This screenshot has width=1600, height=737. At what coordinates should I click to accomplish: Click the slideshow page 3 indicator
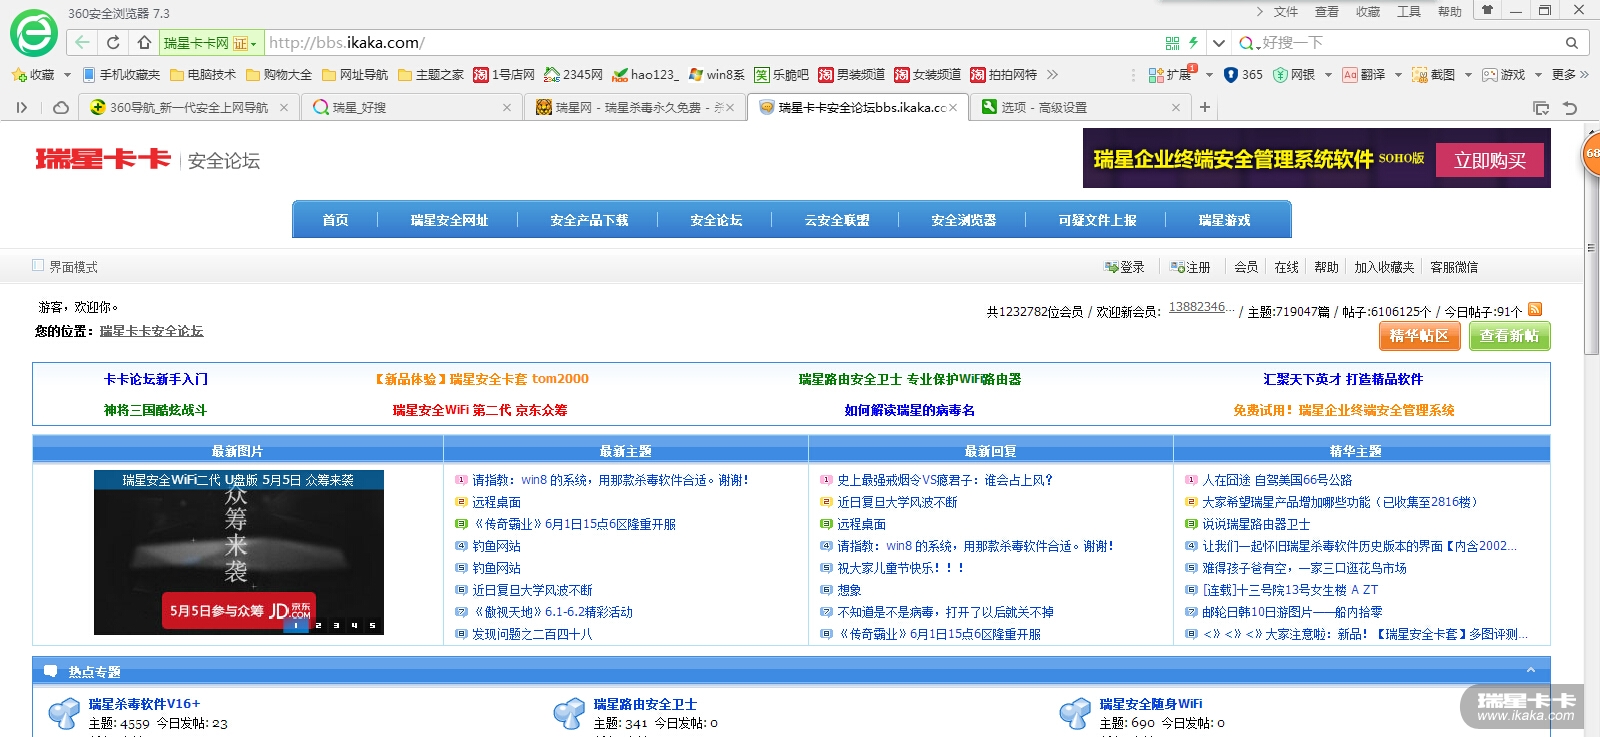pyautogui.click(x=336, y=625)
